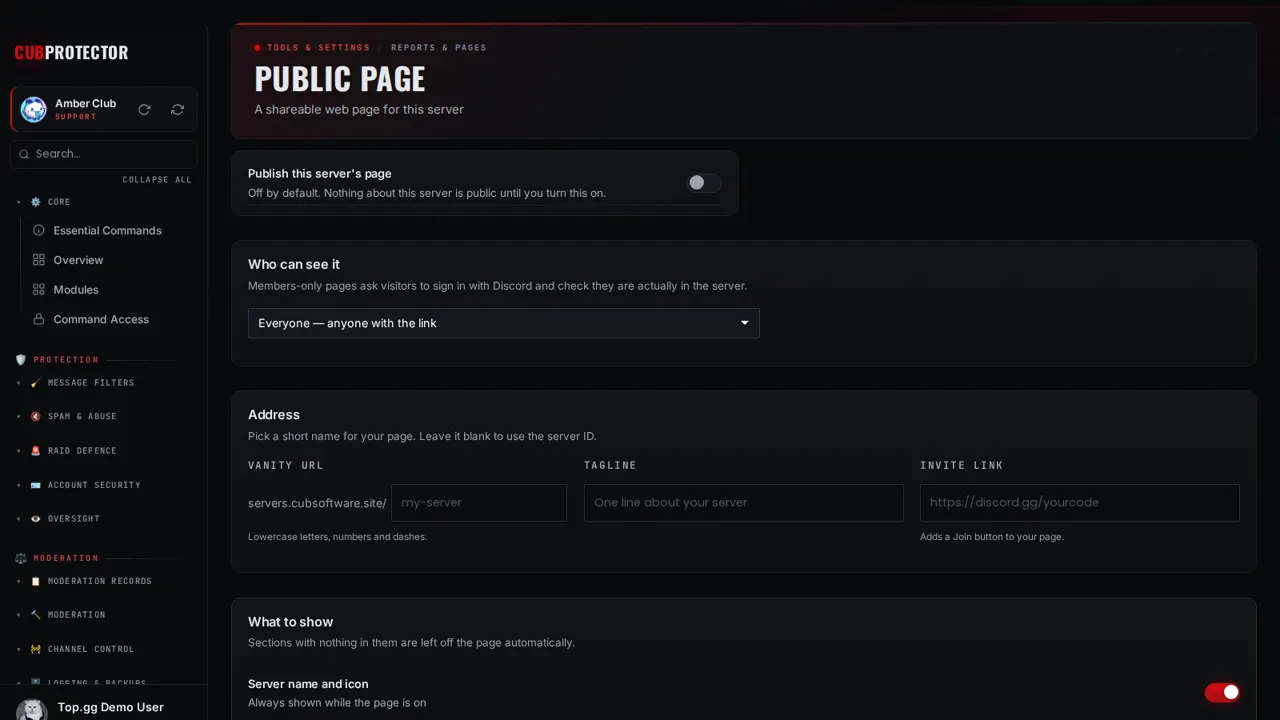The image size is (1280, 720).
Task: Click the eye icon for Oversight
Action: [36, 519]
